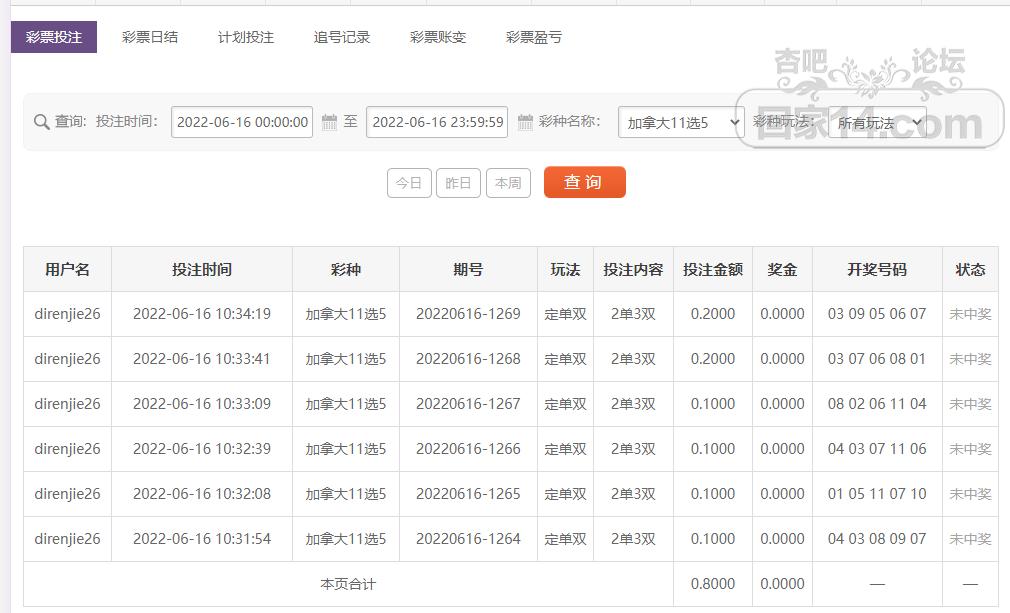Click the start time input field
The width and height of the screenshot is (1010, 613).
point(241,121)
